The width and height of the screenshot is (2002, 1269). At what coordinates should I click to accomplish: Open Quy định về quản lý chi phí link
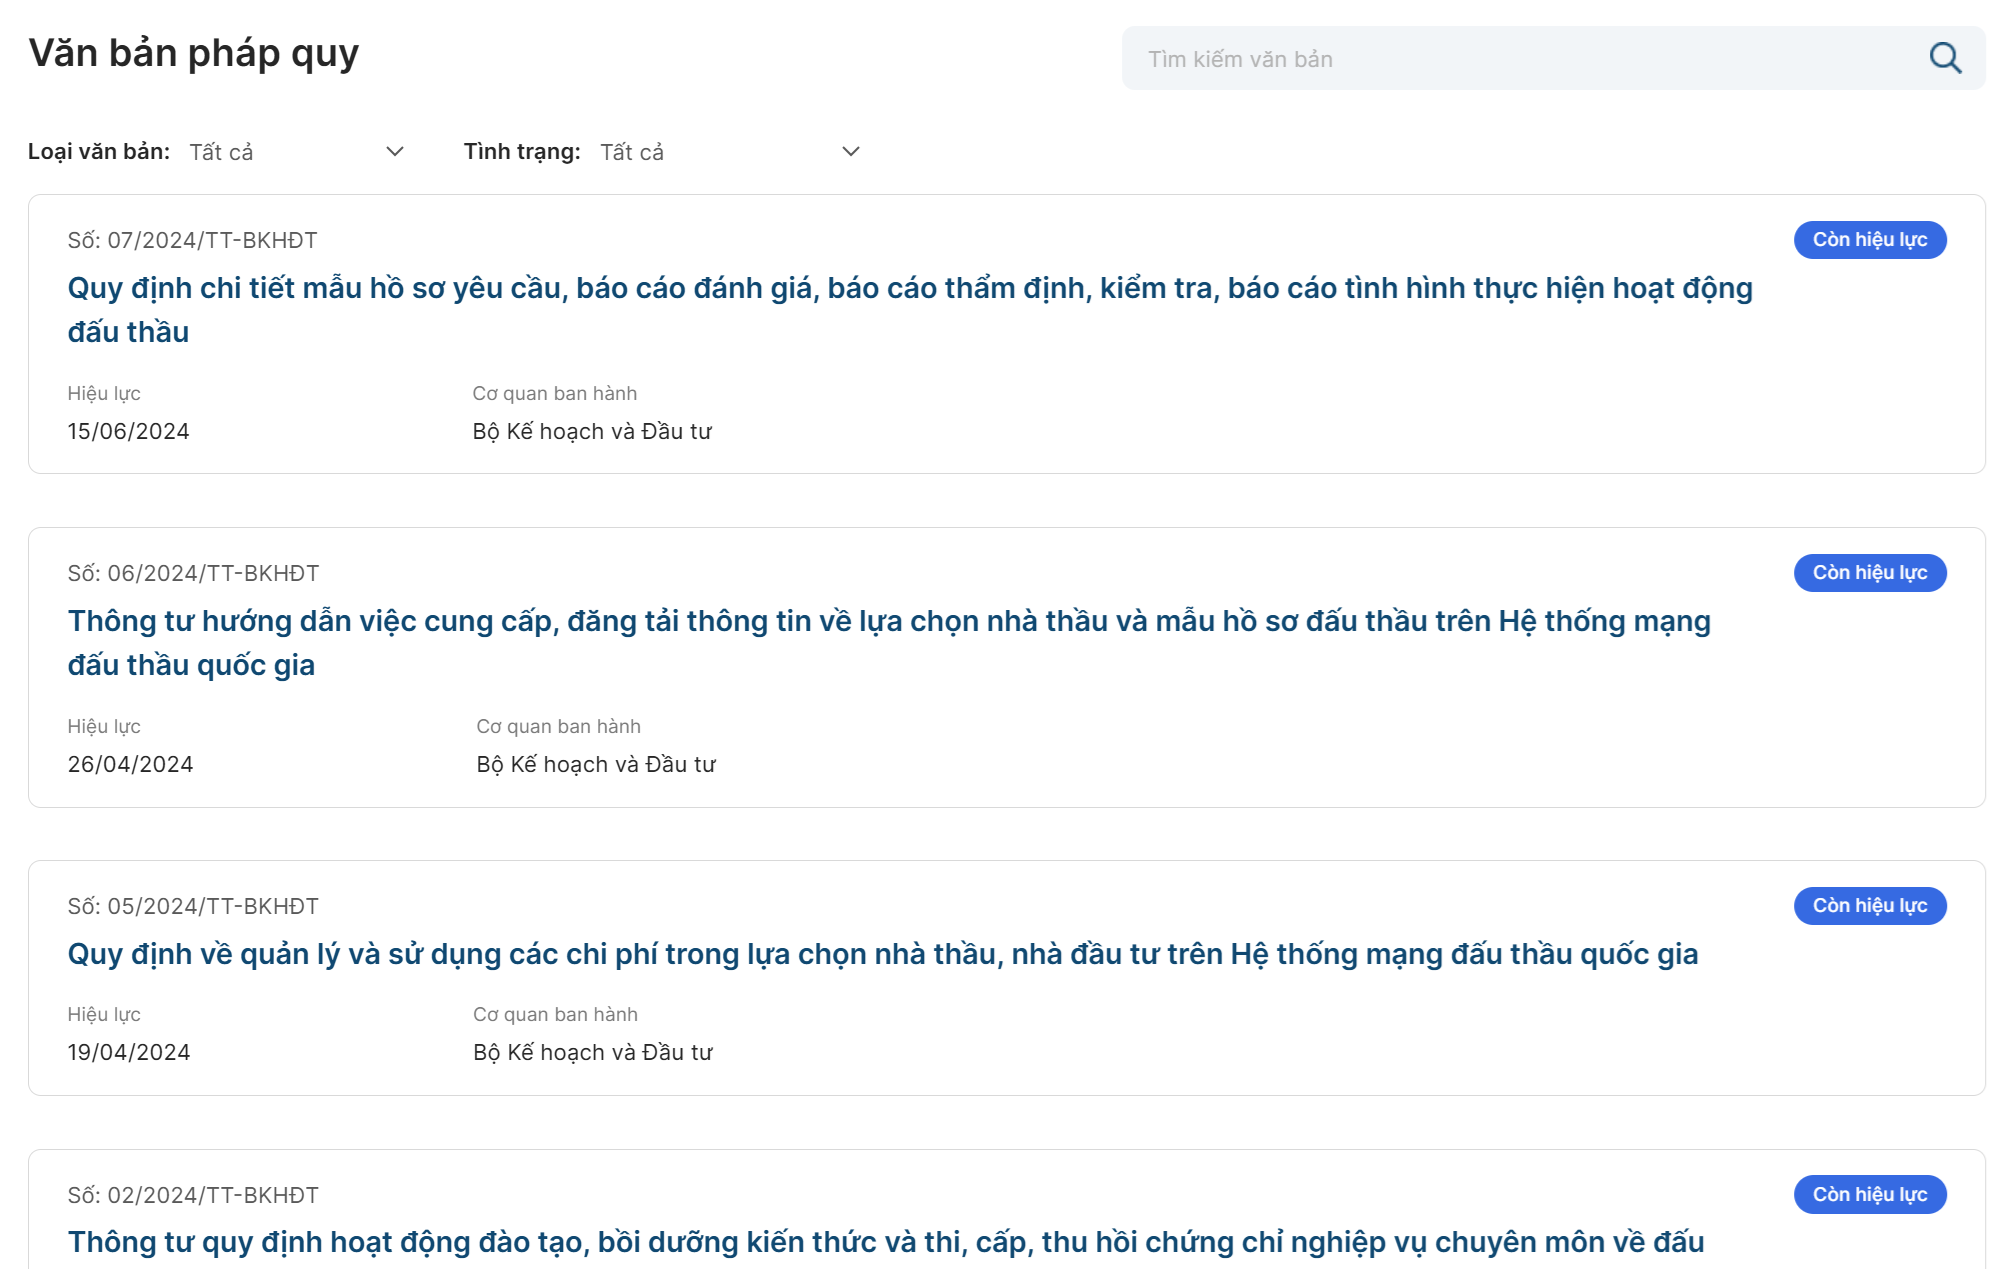[x=882, y=954]
